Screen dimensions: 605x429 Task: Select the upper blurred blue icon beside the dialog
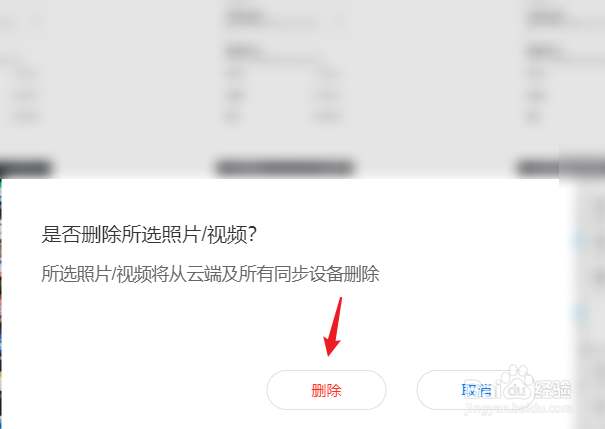click(x=580, y=241)
